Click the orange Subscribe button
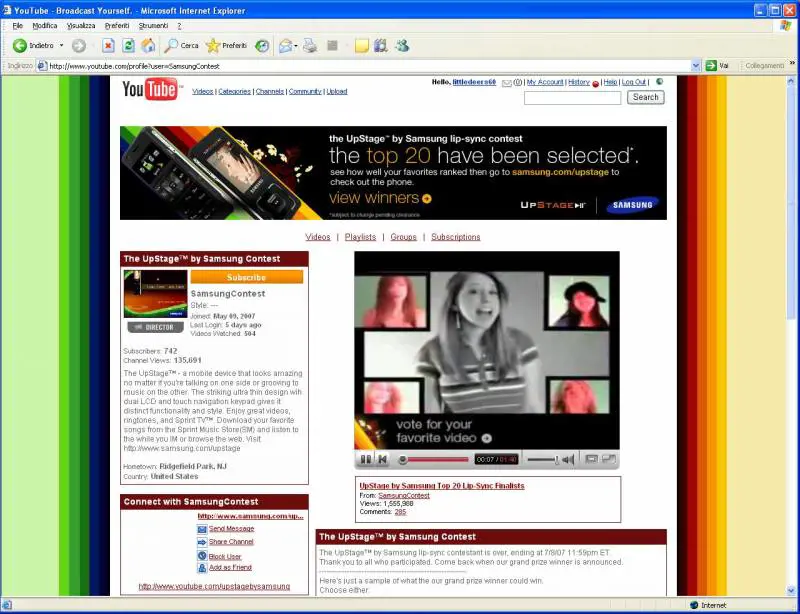 point(246,277)
